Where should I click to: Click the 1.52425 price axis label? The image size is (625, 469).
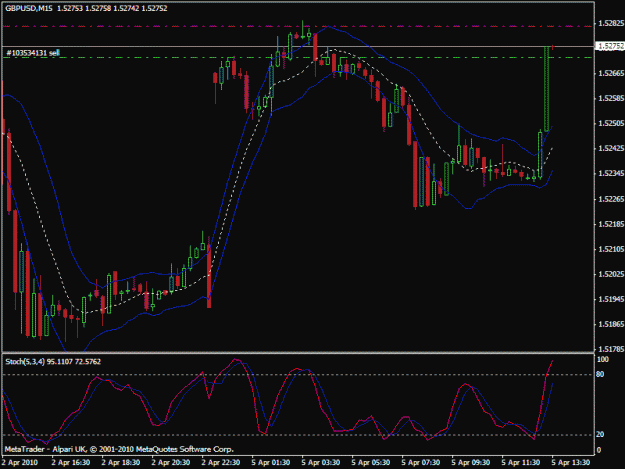(611, 149)
